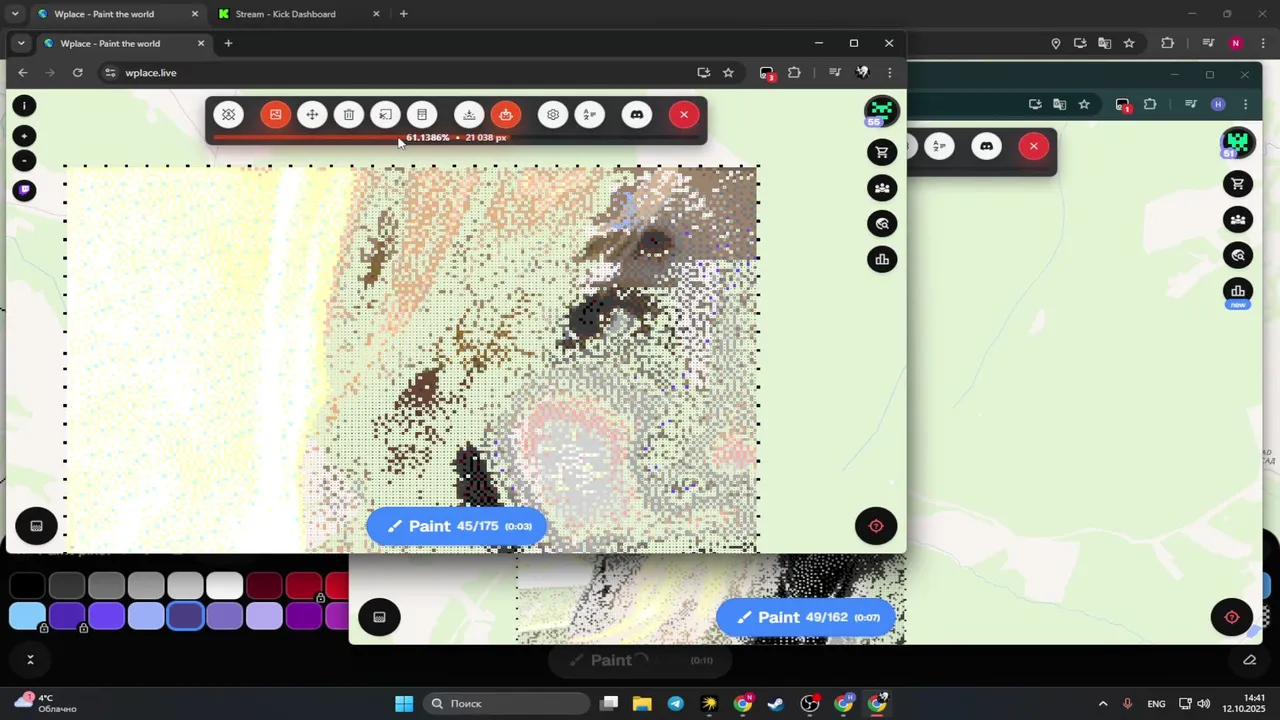The image size is (1280, 720).
Task: Reload the wplace.live page
Action: coord(78,73)
